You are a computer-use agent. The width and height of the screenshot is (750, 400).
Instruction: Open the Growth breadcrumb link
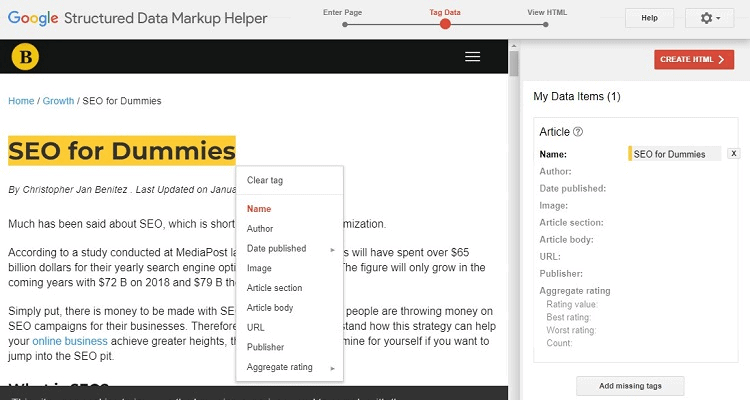pyautogui.click(x=58, y=101)
